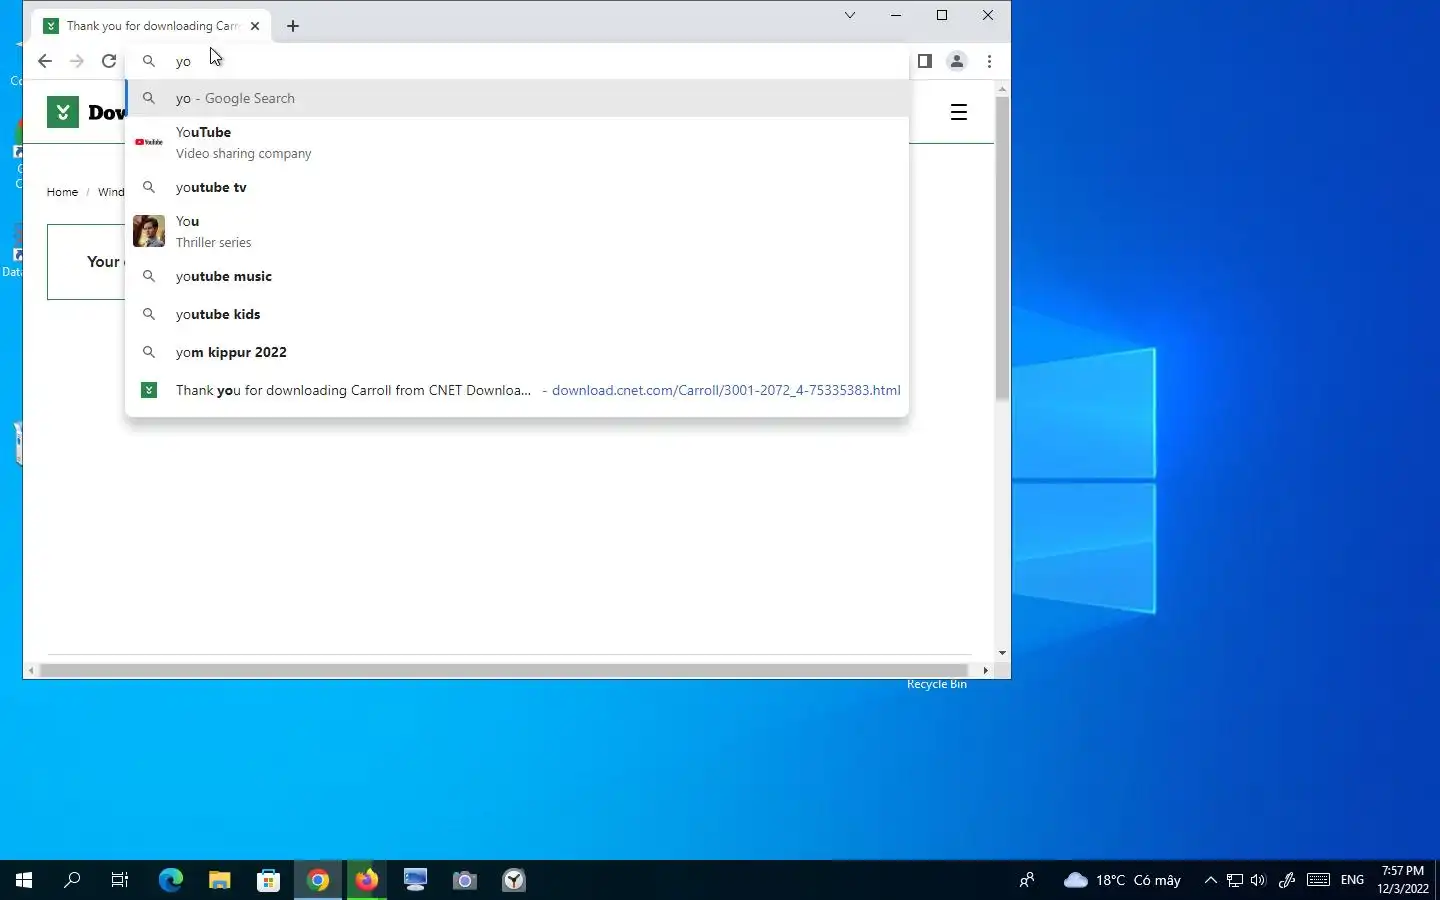The width and height of the screenshot is (1440, 900).
Task: Open the download.cnet.com Carroll history suggestion
Action: 517,390
